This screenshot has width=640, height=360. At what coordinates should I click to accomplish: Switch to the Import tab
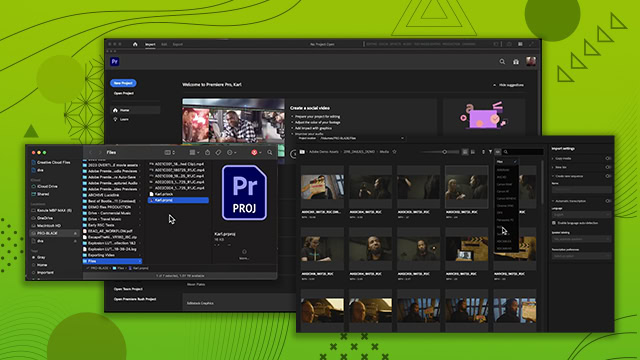point(150,44)
